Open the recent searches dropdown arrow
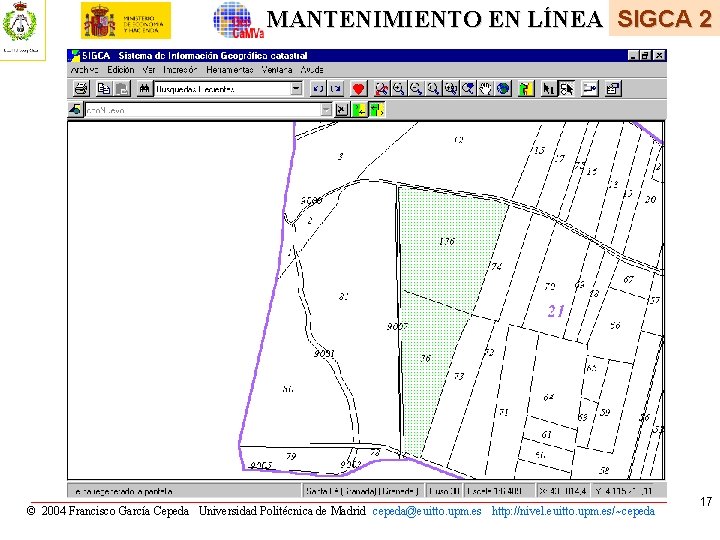The image size is (720, 540). click(297, 88)
